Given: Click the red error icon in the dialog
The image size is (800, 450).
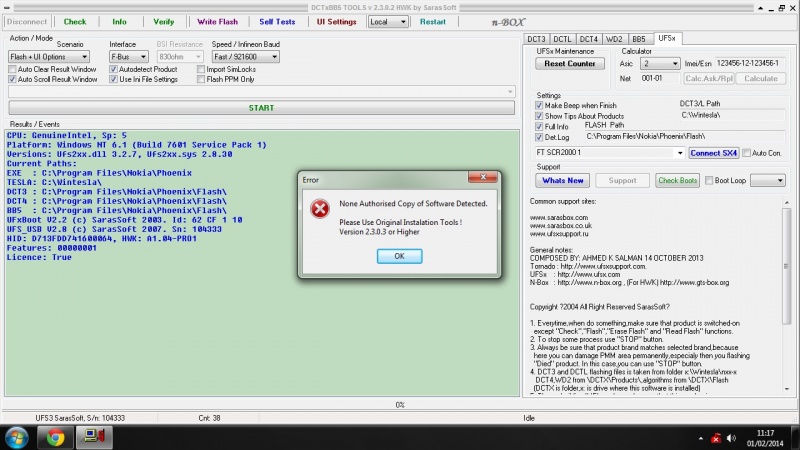Looking at the screenshot, I should pyautogui.click(x=320, y=209).
